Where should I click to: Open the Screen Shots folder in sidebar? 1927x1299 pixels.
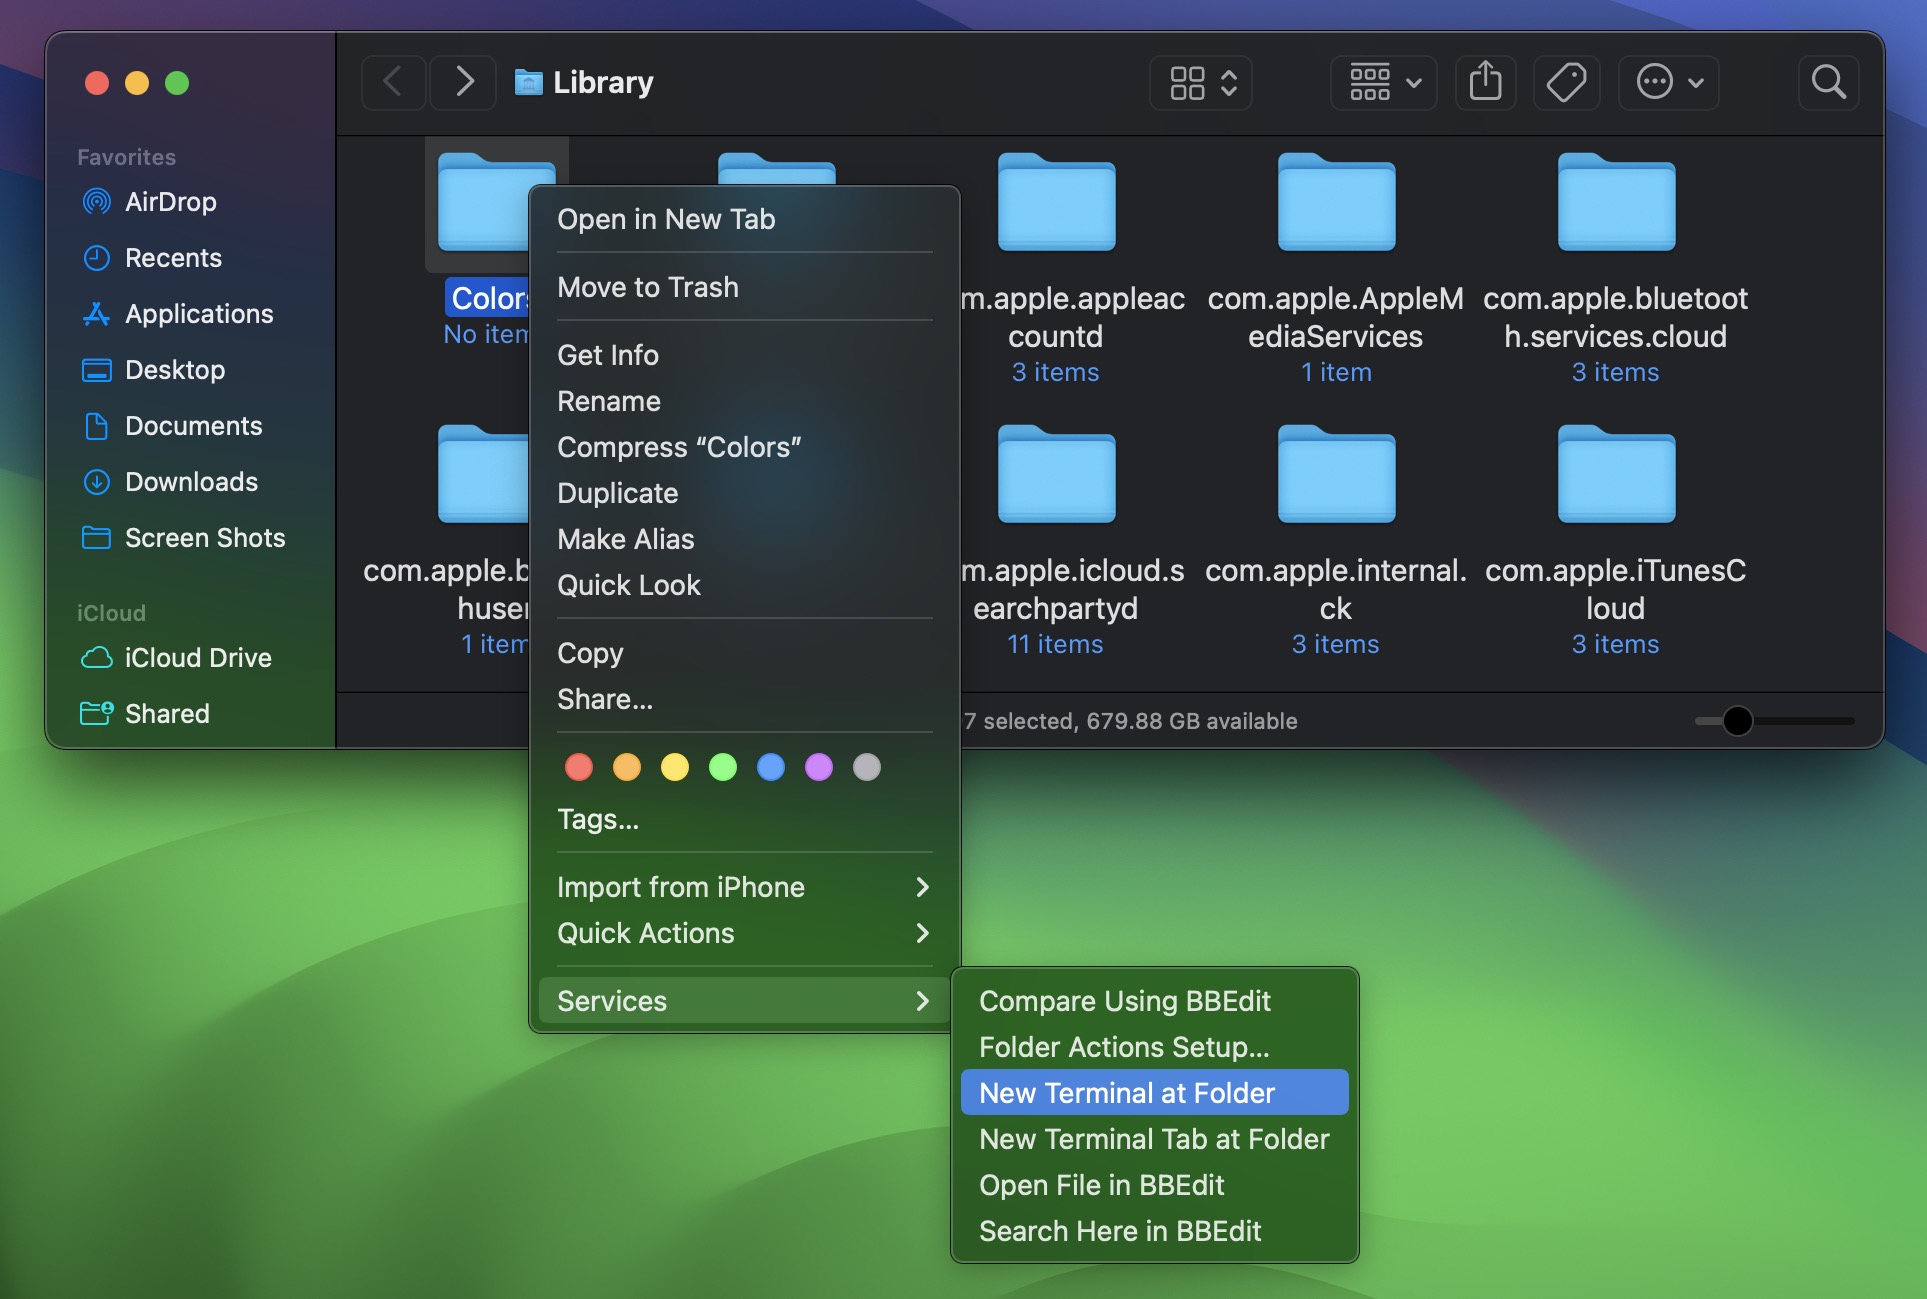[205, 537]
